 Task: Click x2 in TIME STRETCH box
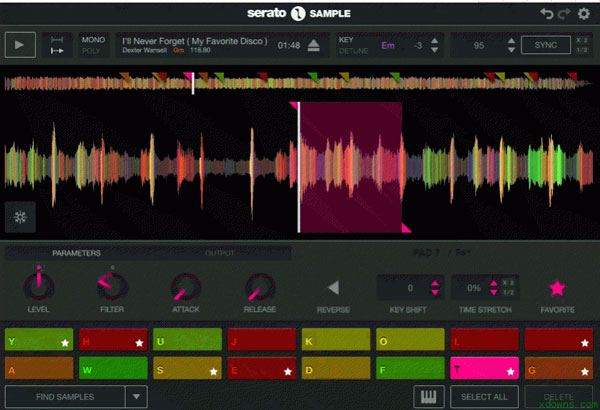click(508, 283)
